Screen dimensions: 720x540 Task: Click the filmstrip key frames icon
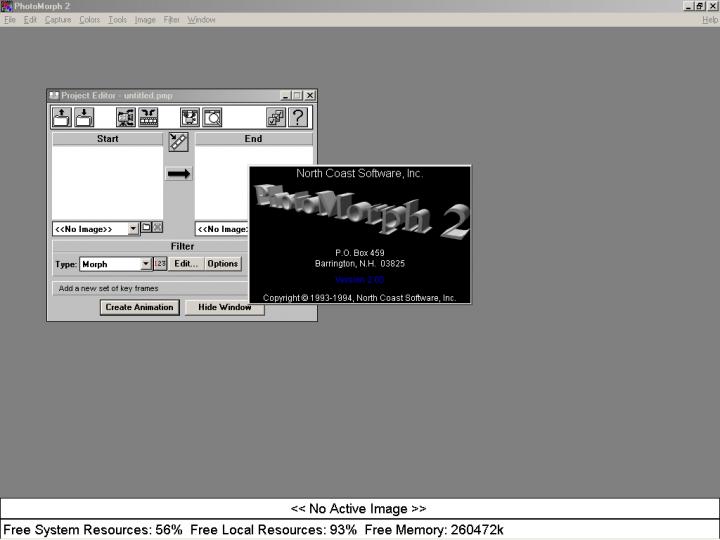148,117
